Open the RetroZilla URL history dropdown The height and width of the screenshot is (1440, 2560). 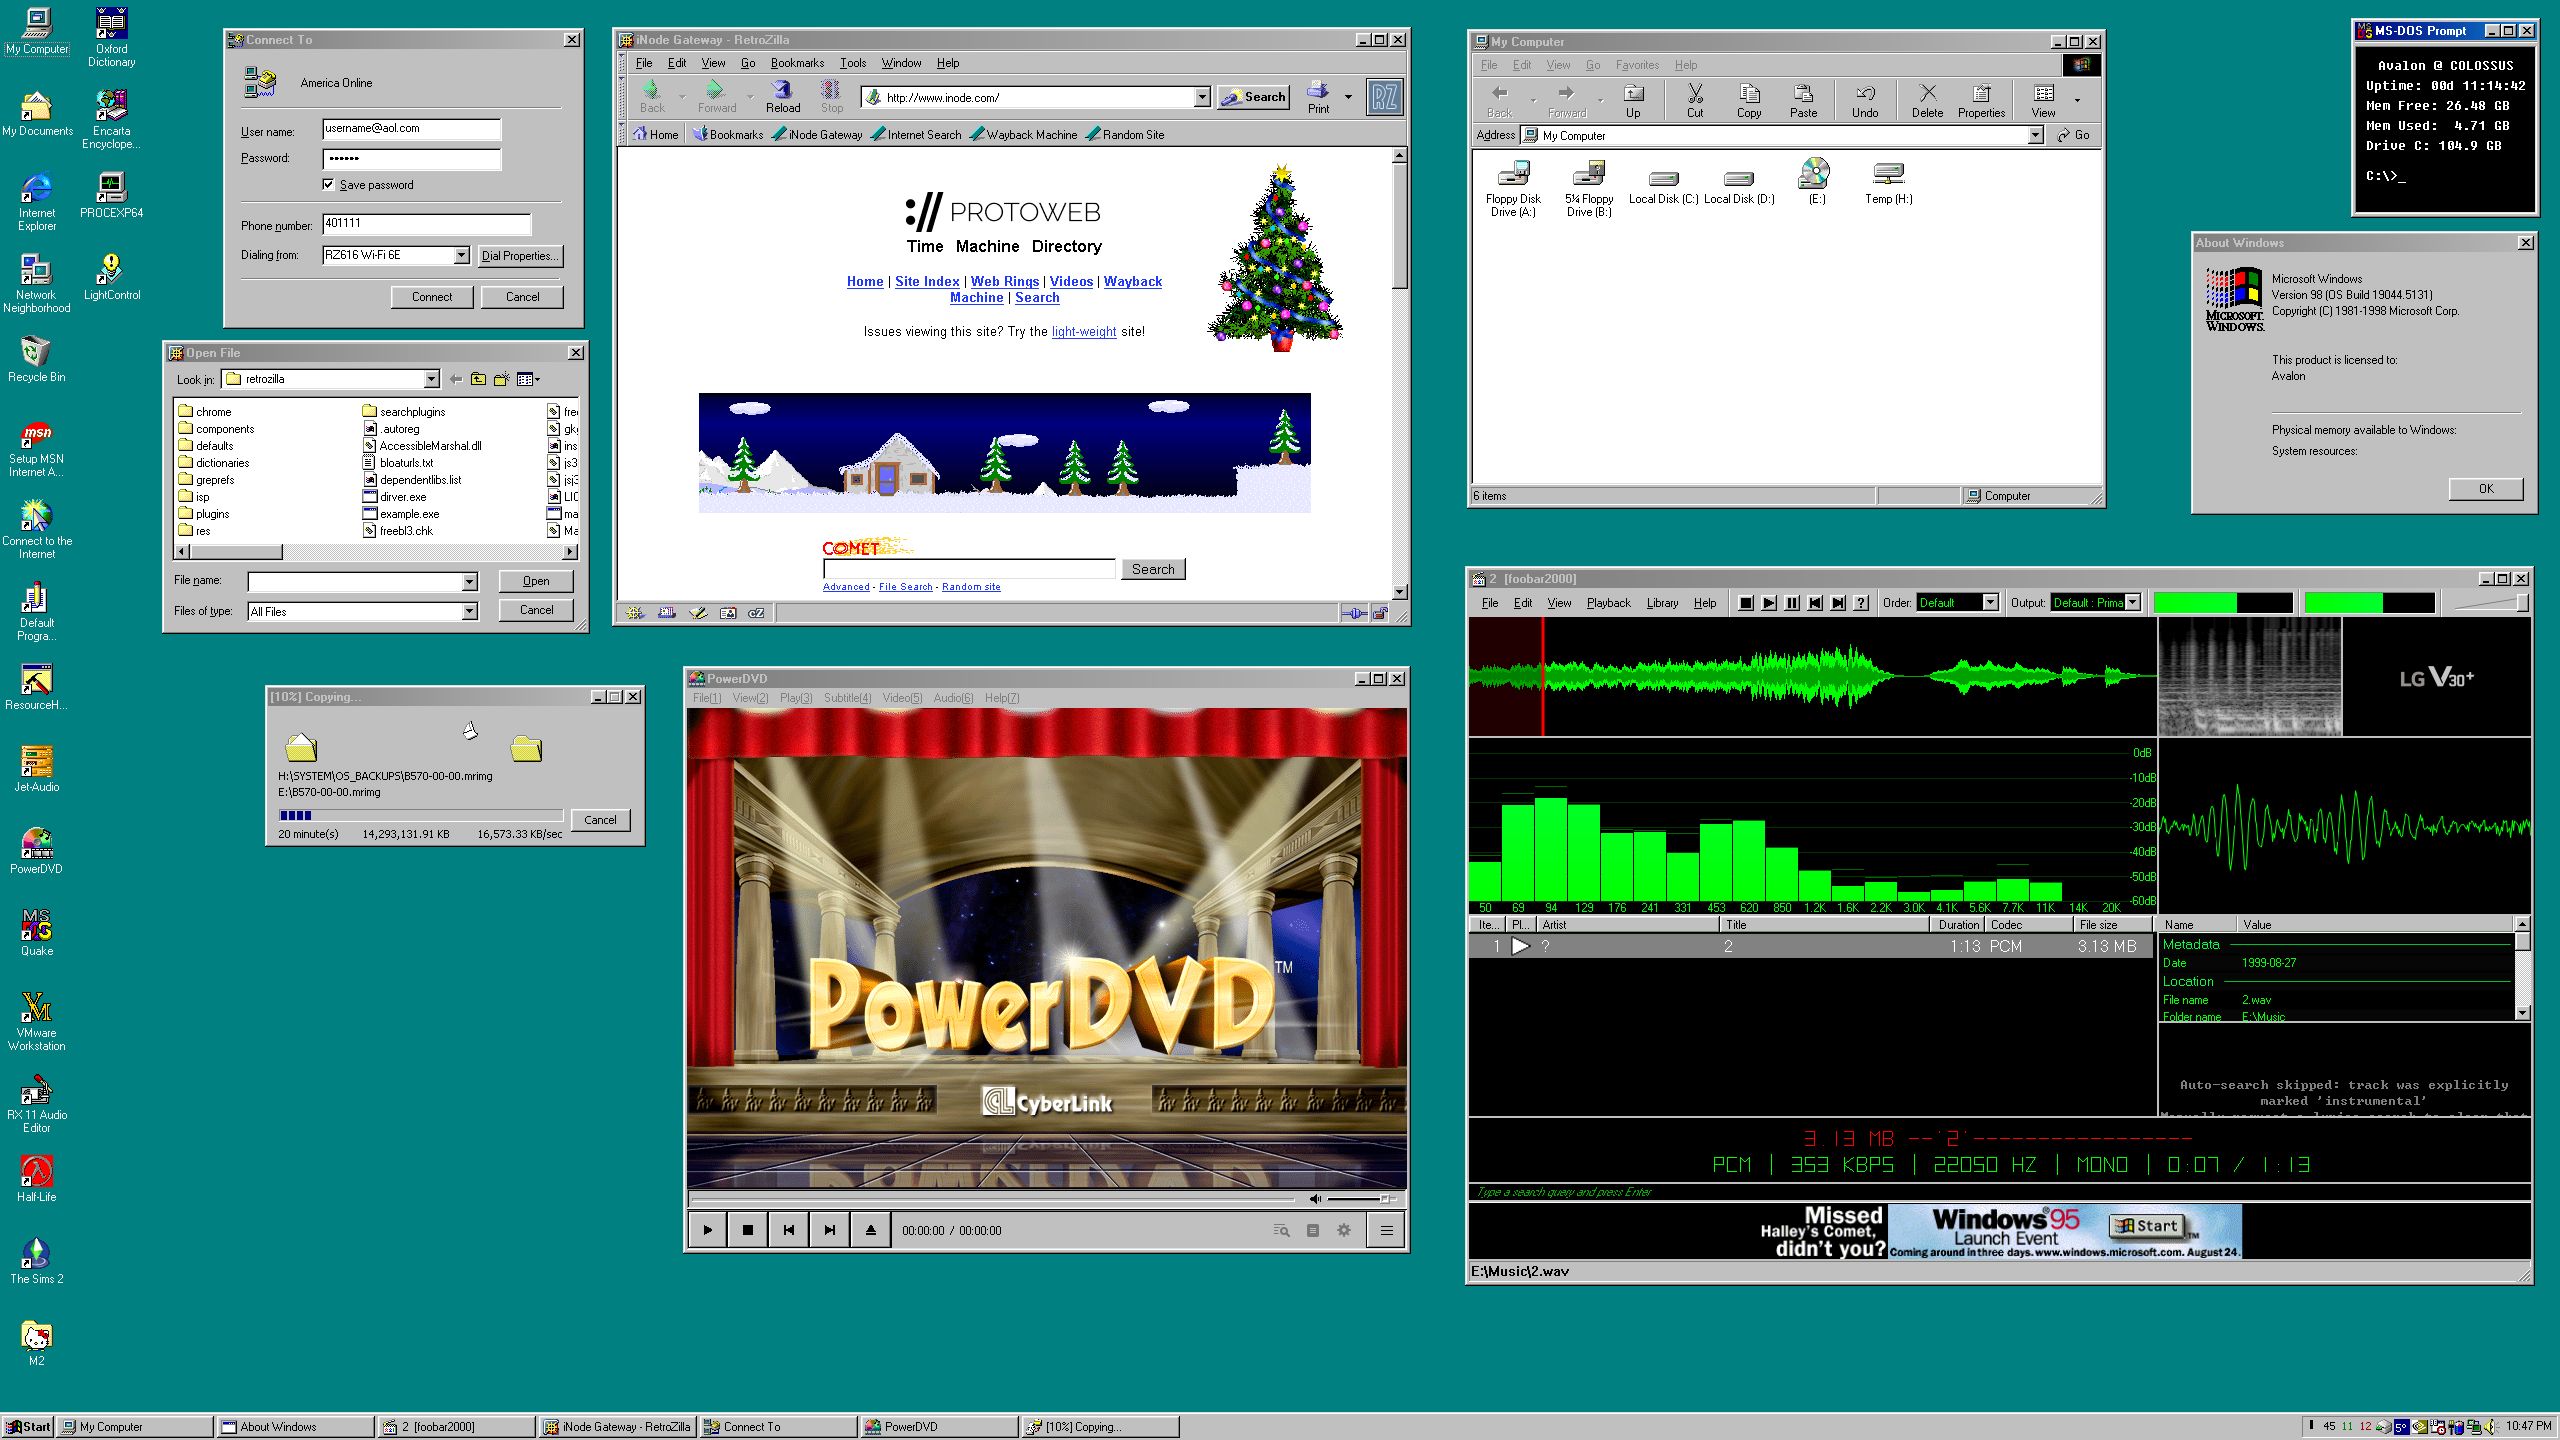[x=1202, y=97]
